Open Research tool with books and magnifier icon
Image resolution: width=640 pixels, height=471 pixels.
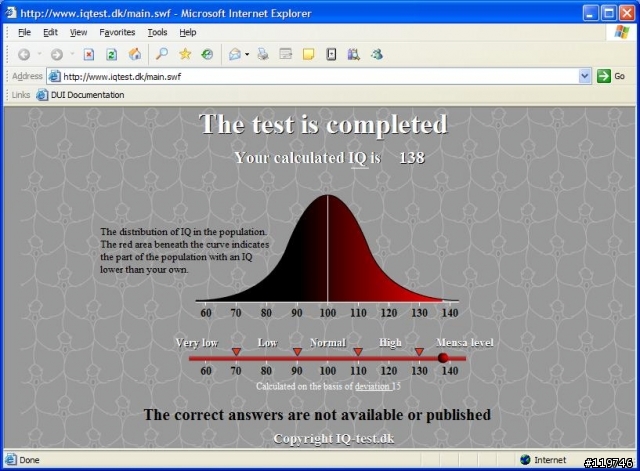[354, 54]
